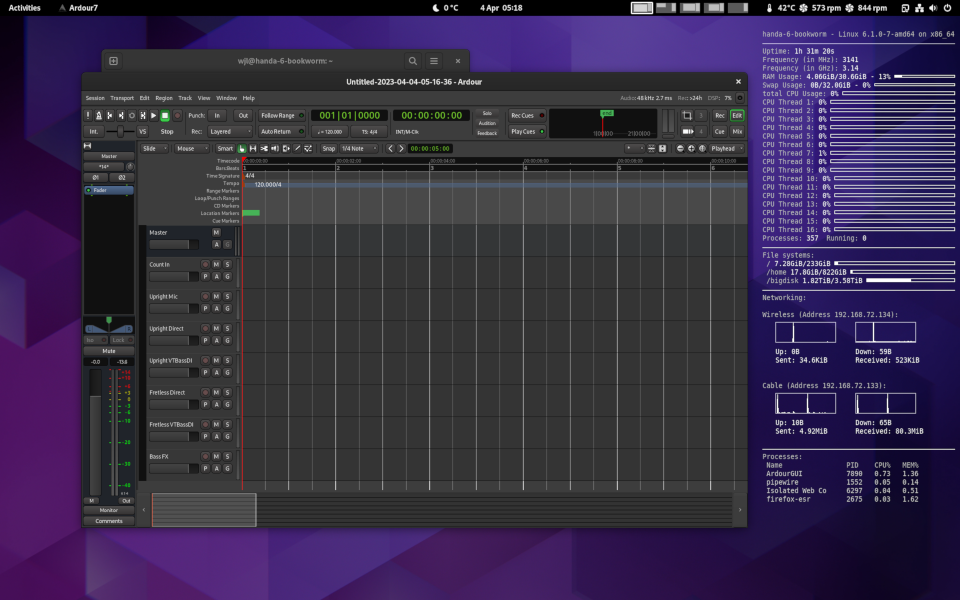The image size is (960, 600).
Task: Open the Region menu
Action: pos(163,98)
